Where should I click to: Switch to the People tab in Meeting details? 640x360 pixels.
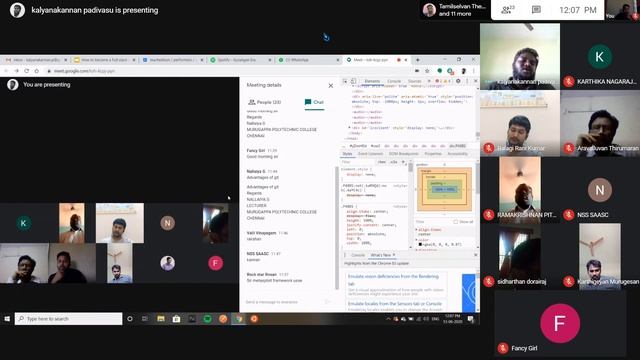point(264,102)
